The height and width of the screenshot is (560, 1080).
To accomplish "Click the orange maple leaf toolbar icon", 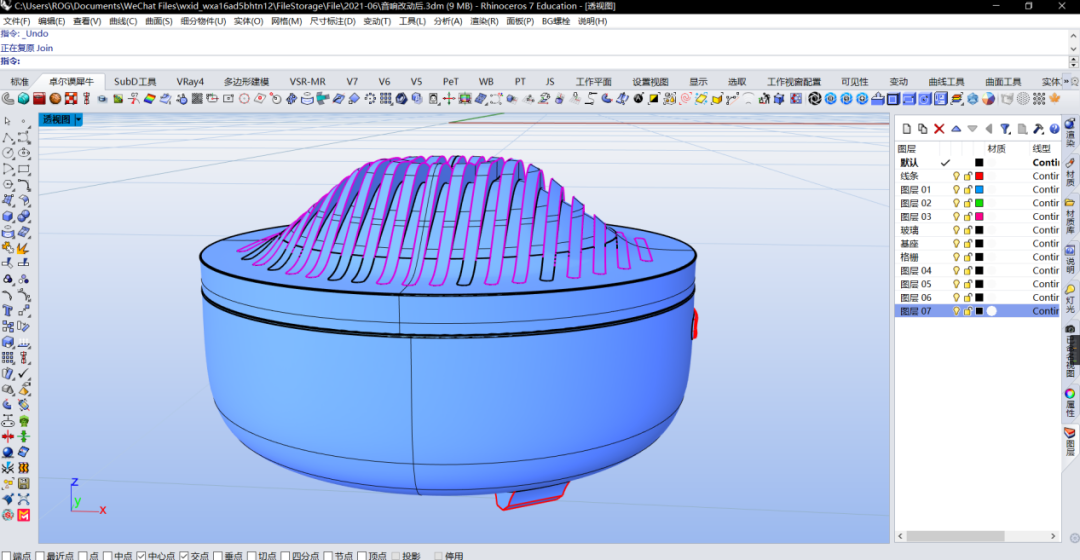I will click(1055, 98).
